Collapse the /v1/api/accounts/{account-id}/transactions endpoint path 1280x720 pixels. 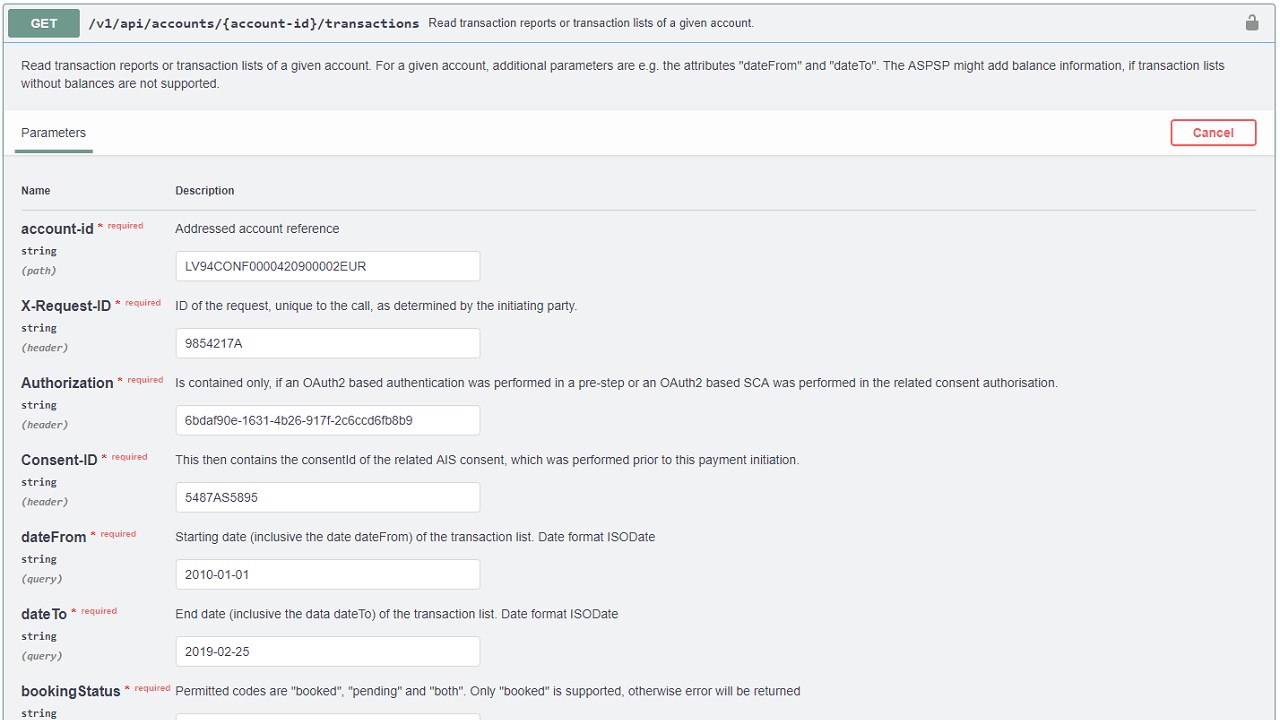tap(253, 23)
